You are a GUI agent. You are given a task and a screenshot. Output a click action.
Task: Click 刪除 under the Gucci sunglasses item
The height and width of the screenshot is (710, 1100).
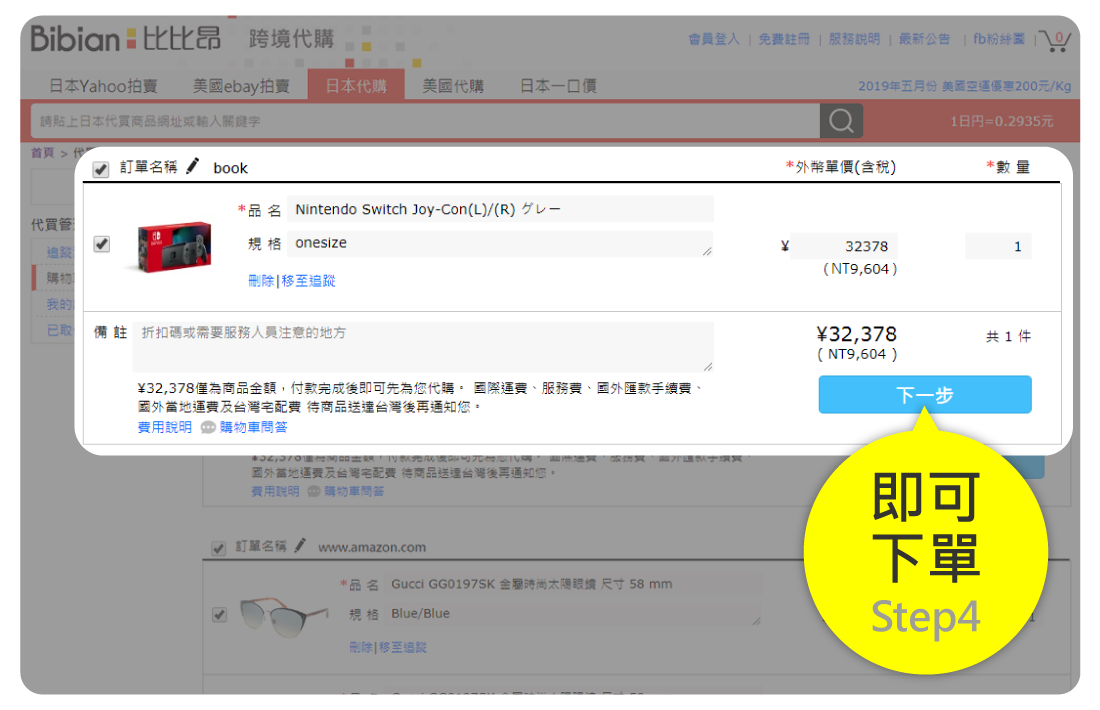(361, 647)
